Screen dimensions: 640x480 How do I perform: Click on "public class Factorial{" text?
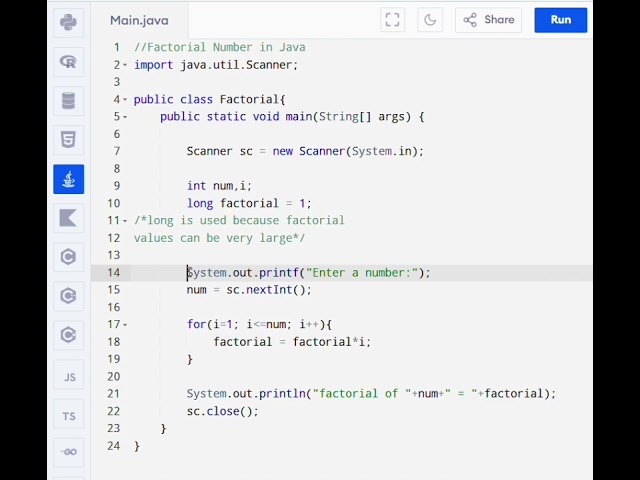(x=209, y=99)
